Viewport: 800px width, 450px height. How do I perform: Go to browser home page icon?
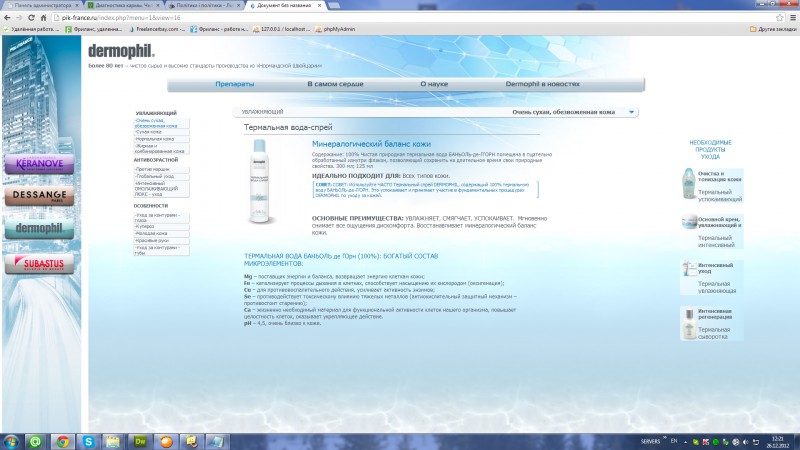[x=43, y=17]
